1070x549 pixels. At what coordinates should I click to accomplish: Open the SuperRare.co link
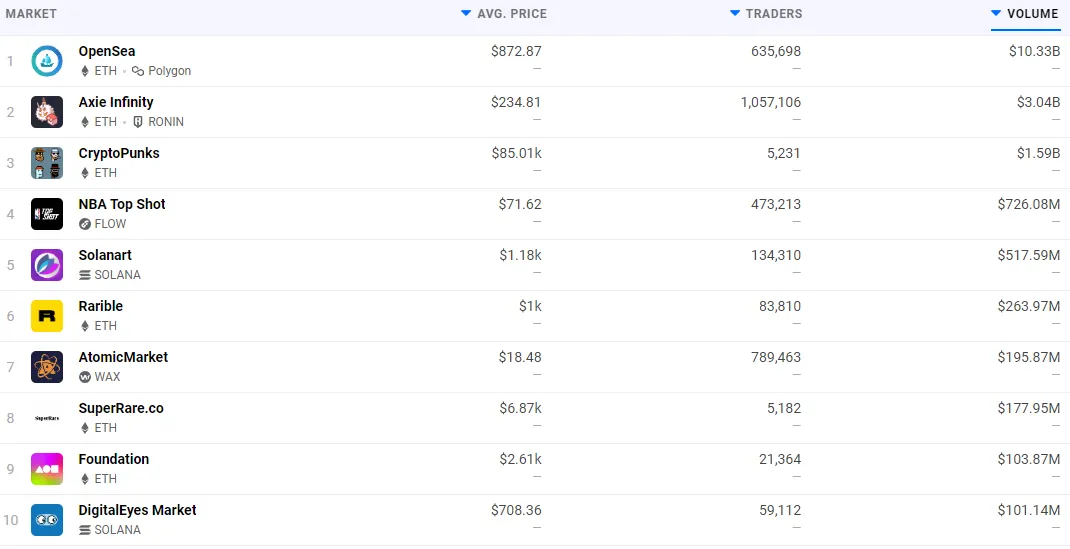pyautogui.click(x=121, y=409)
